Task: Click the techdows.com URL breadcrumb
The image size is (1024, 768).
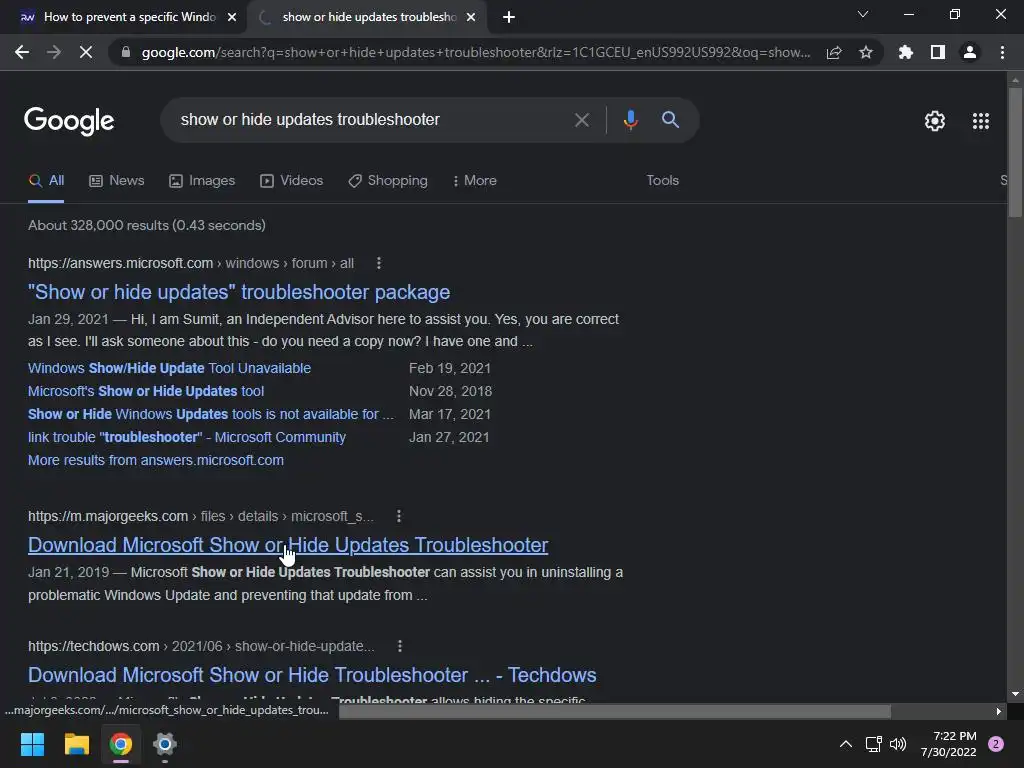Action: pos(201,646)
